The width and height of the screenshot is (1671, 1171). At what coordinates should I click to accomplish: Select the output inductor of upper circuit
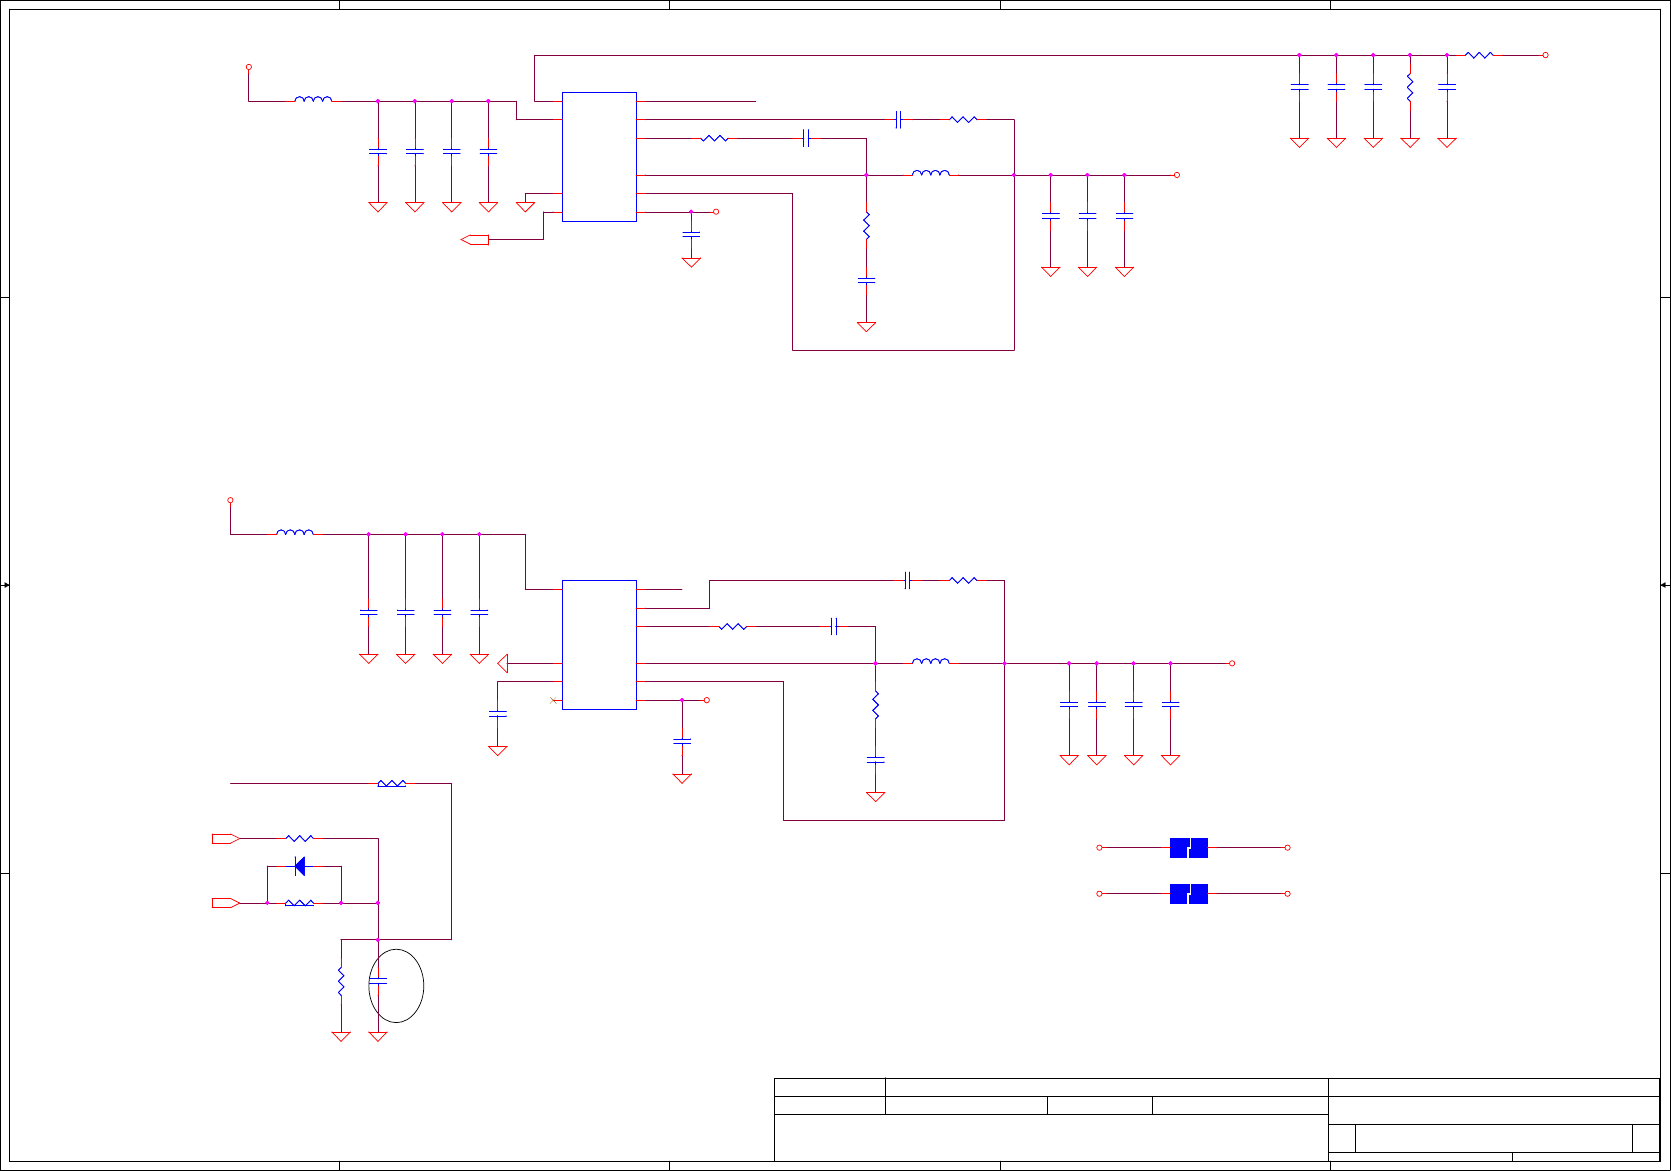pyautogui.click(x=931, y=173)
